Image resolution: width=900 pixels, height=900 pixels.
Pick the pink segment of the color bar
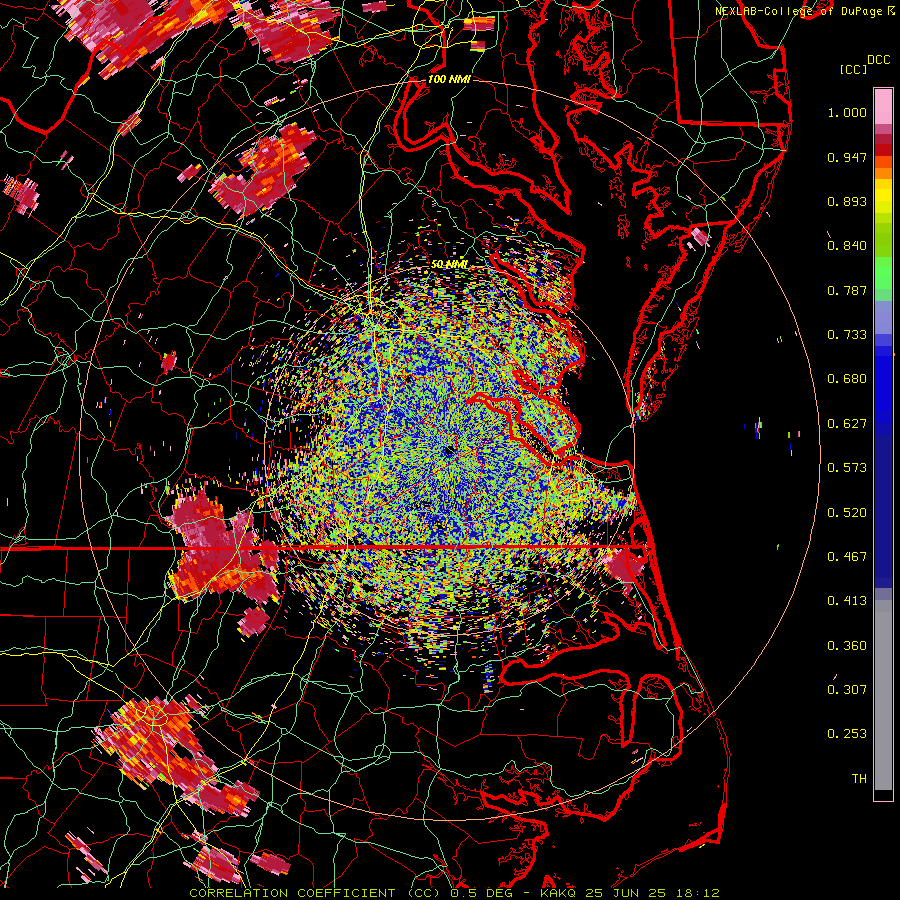(x=883, y=107)
